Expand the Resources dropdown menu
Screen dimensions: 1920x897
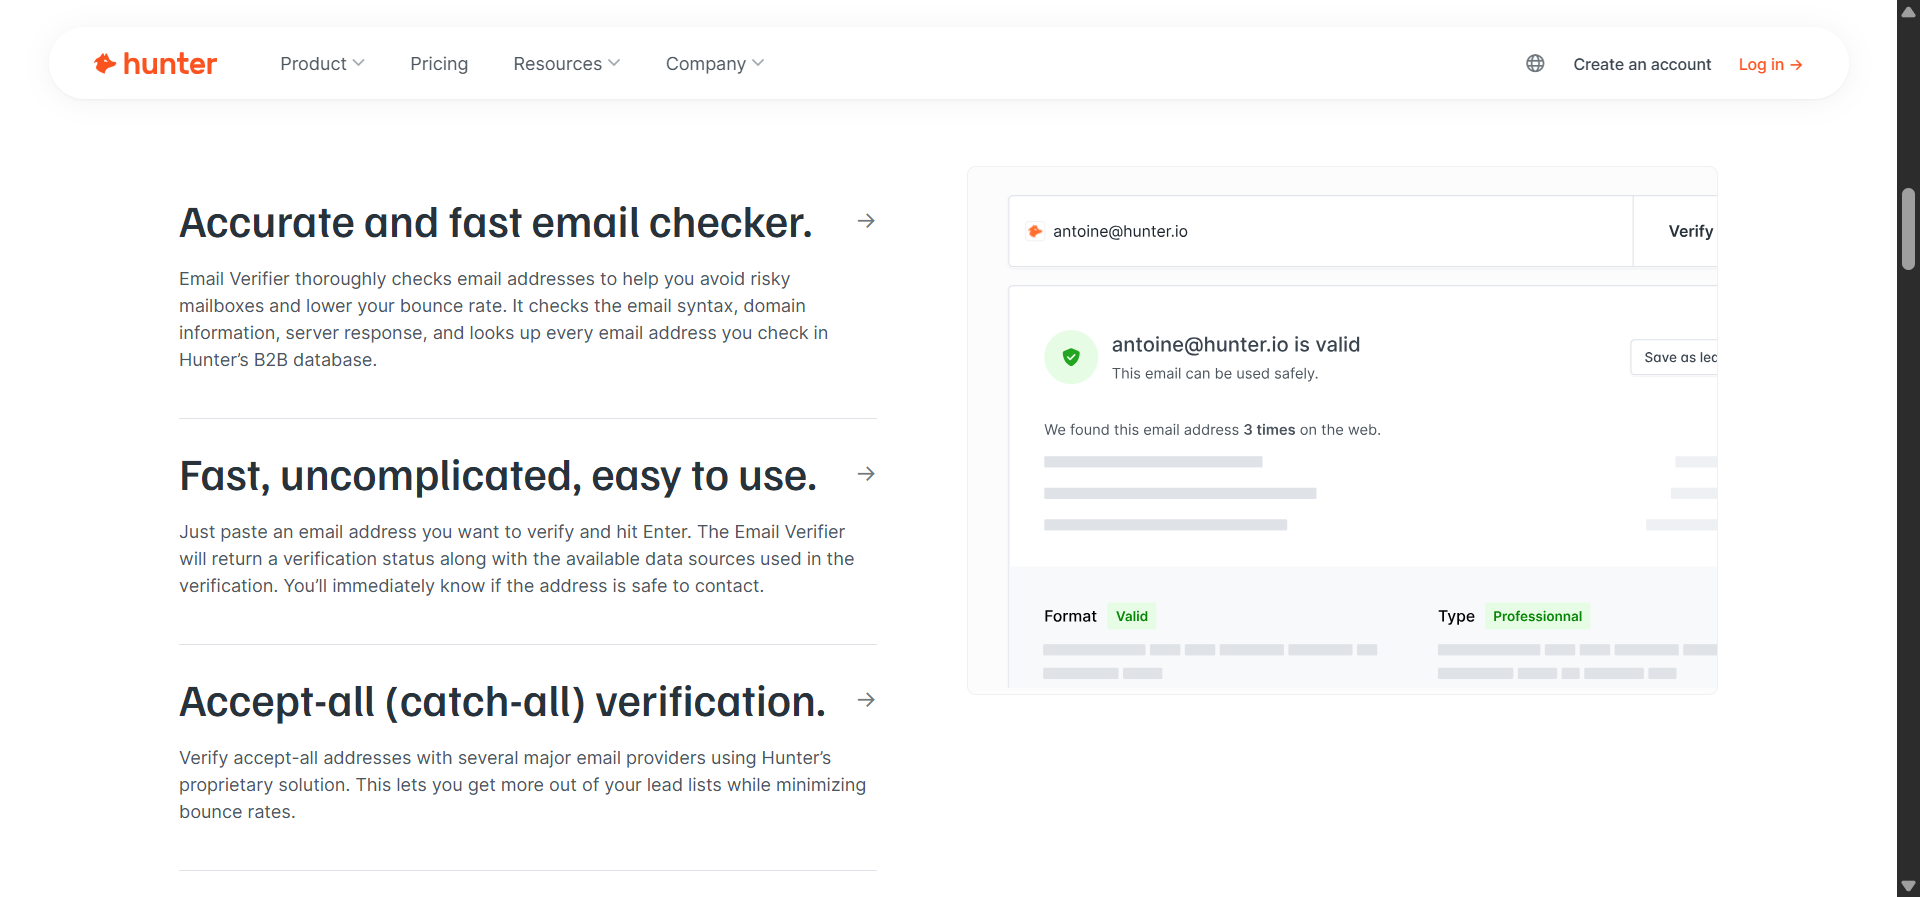(x=567, y=63)
